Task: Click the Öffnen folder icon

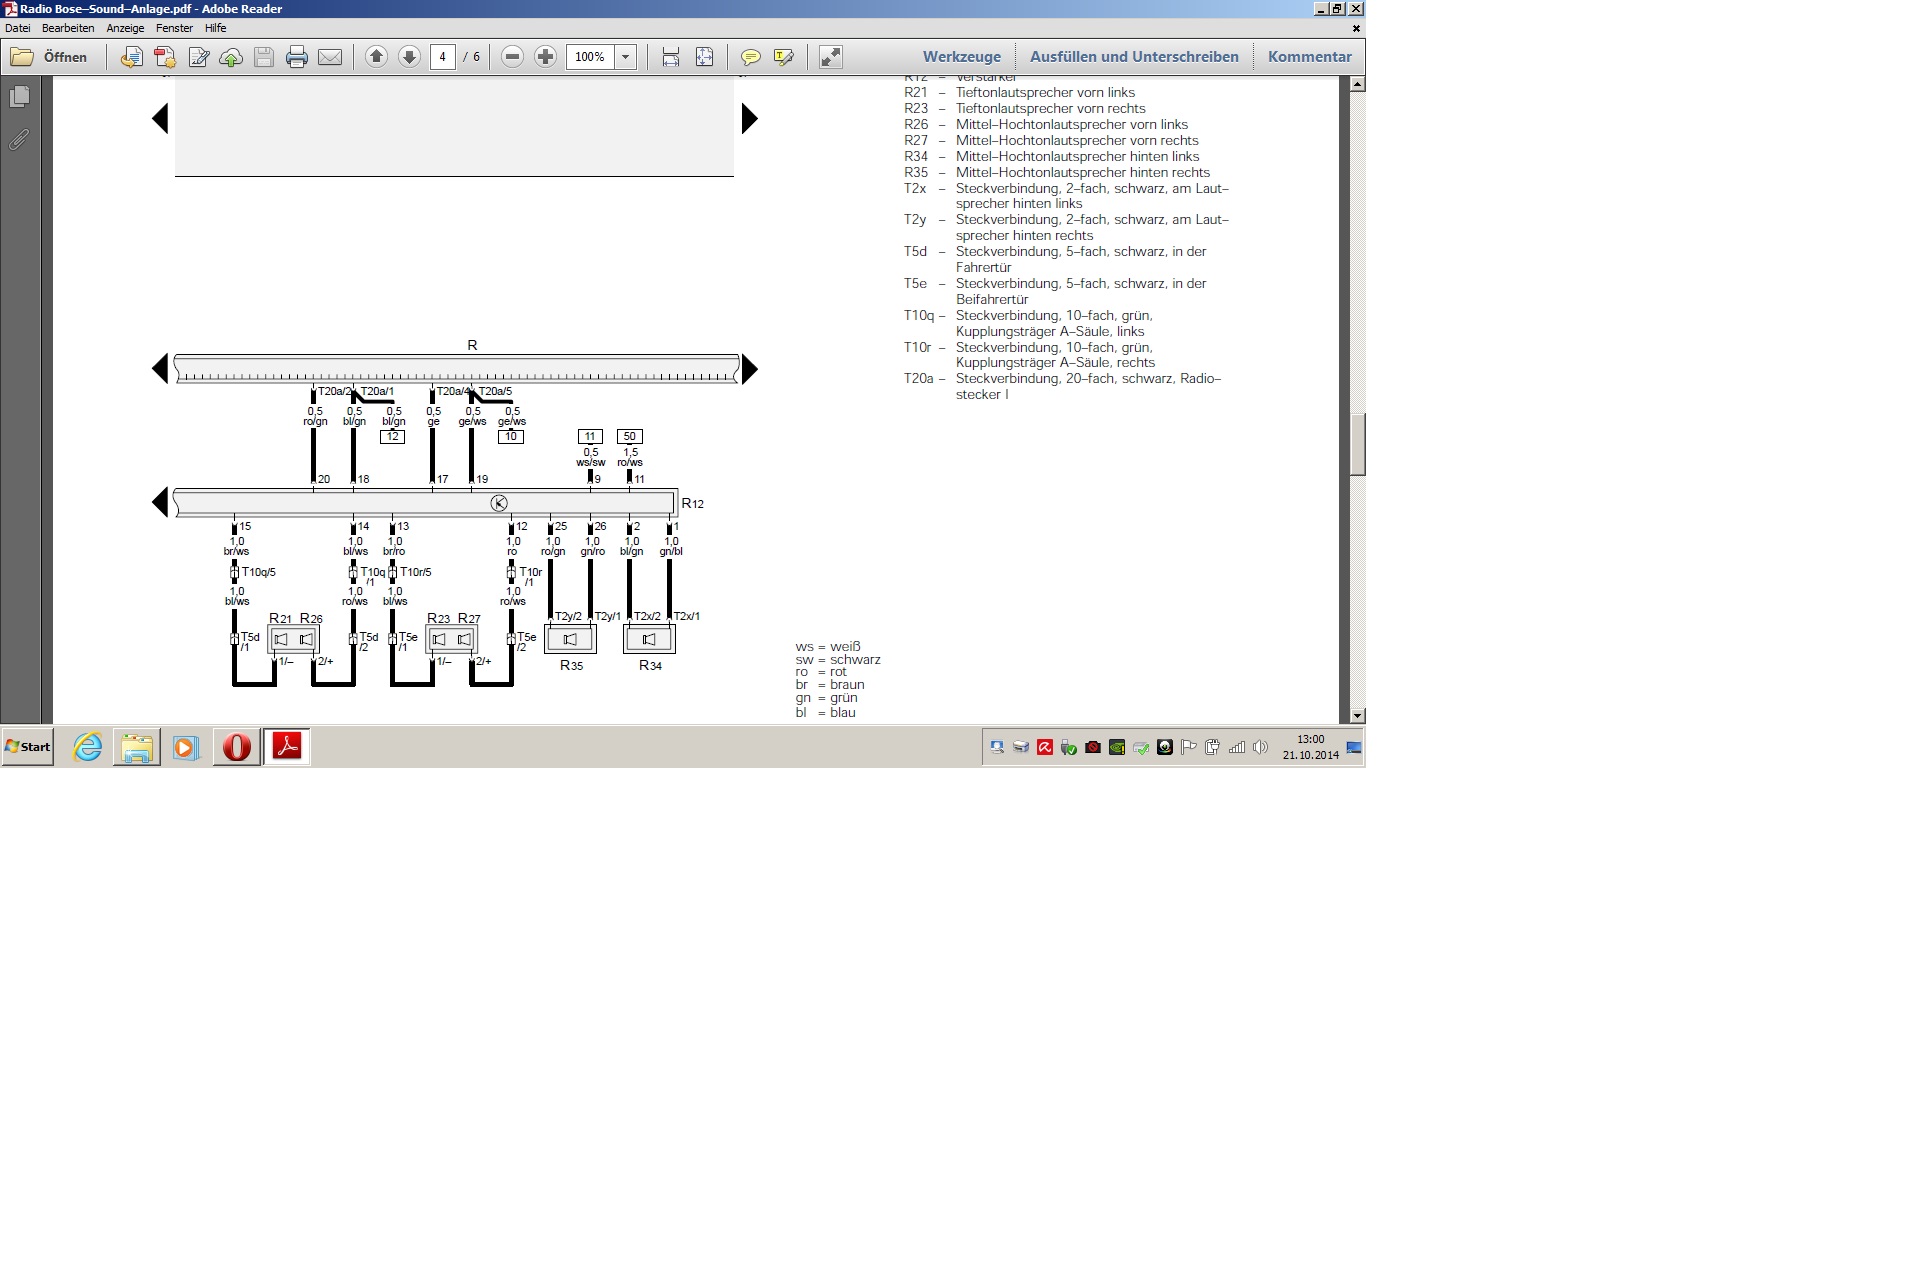Action: coord(22,57)
